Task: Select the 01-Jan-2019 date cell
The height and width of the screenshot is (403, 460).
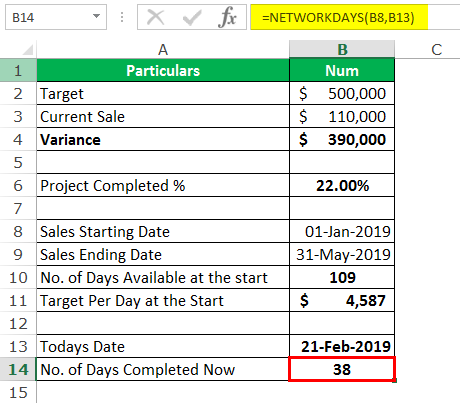Action: coord(342,231)
